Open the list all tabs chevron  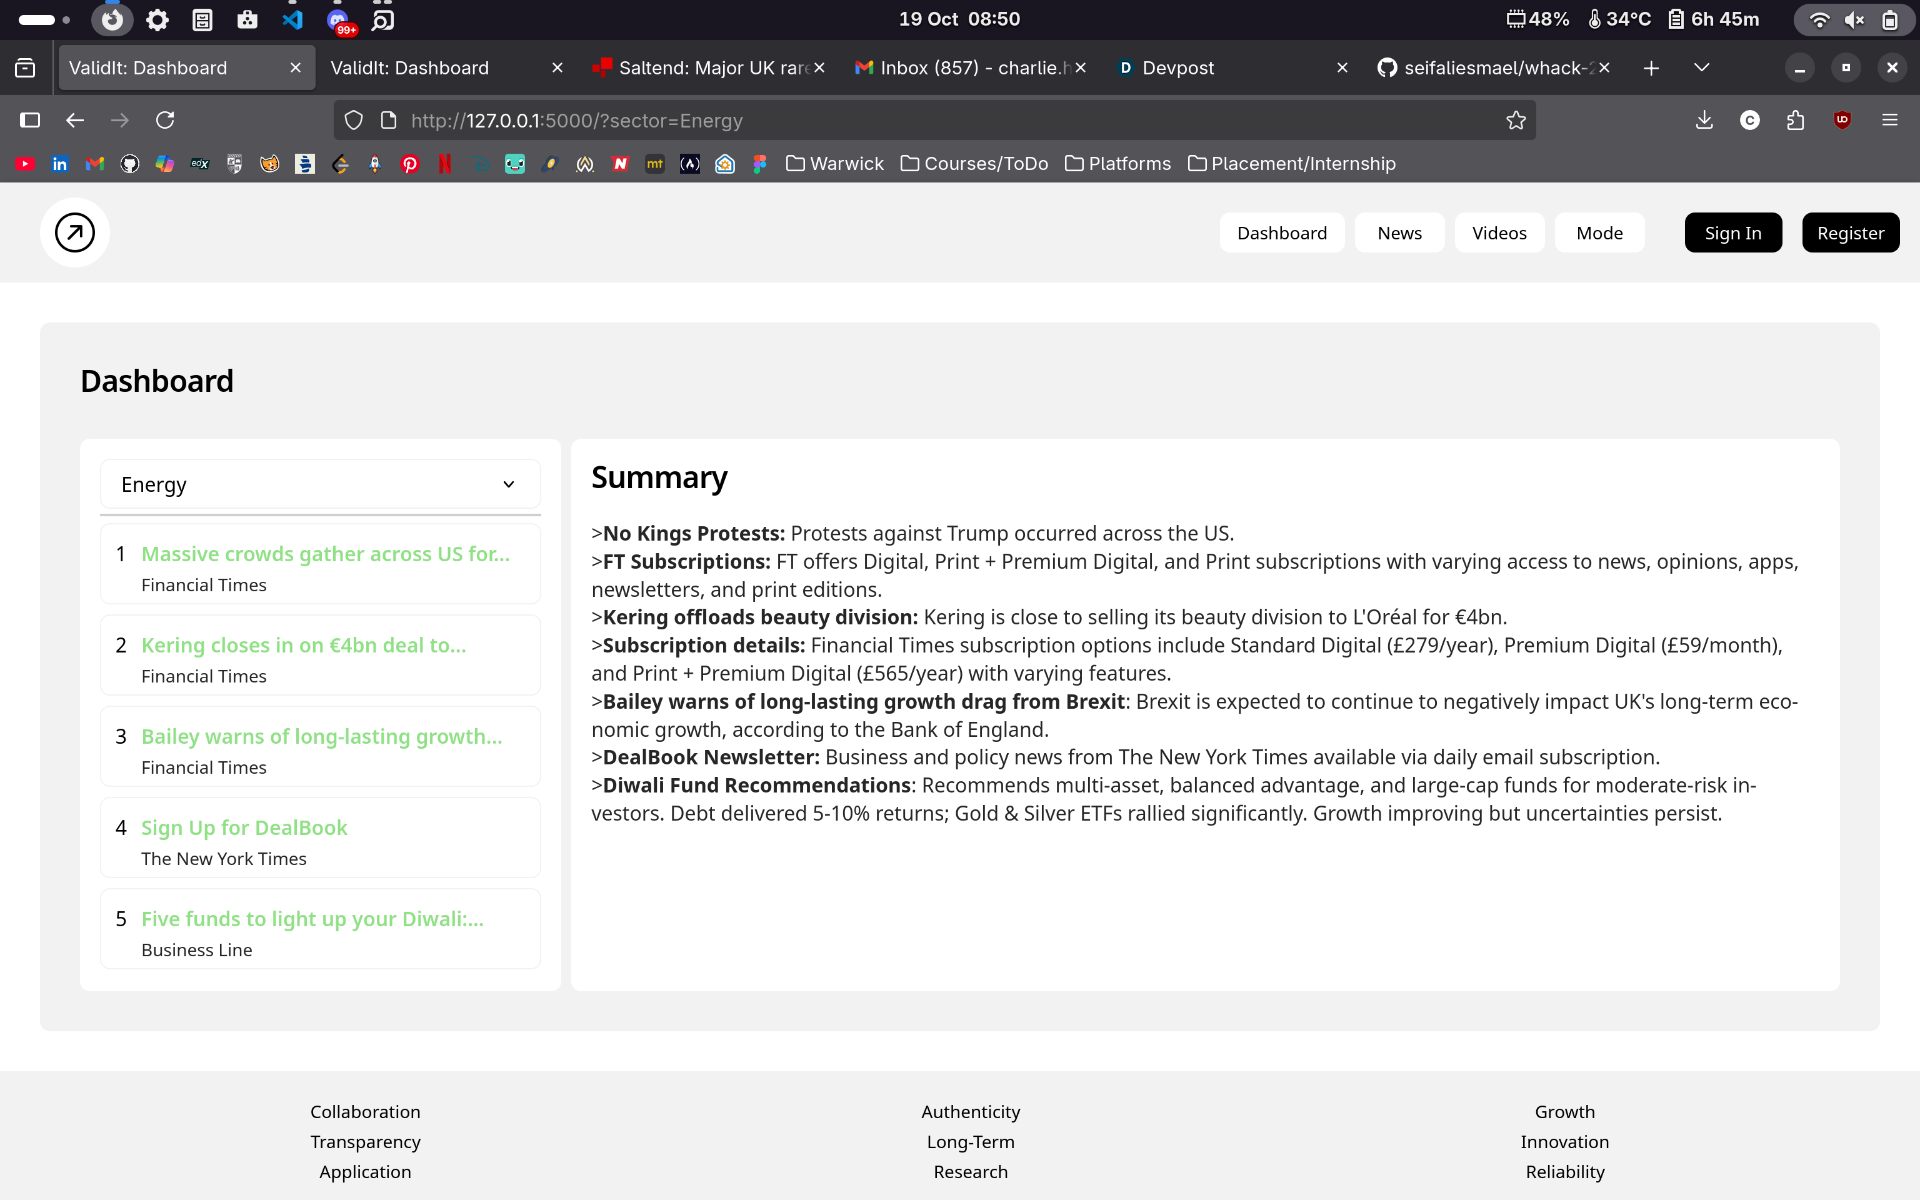[1701, 68]
